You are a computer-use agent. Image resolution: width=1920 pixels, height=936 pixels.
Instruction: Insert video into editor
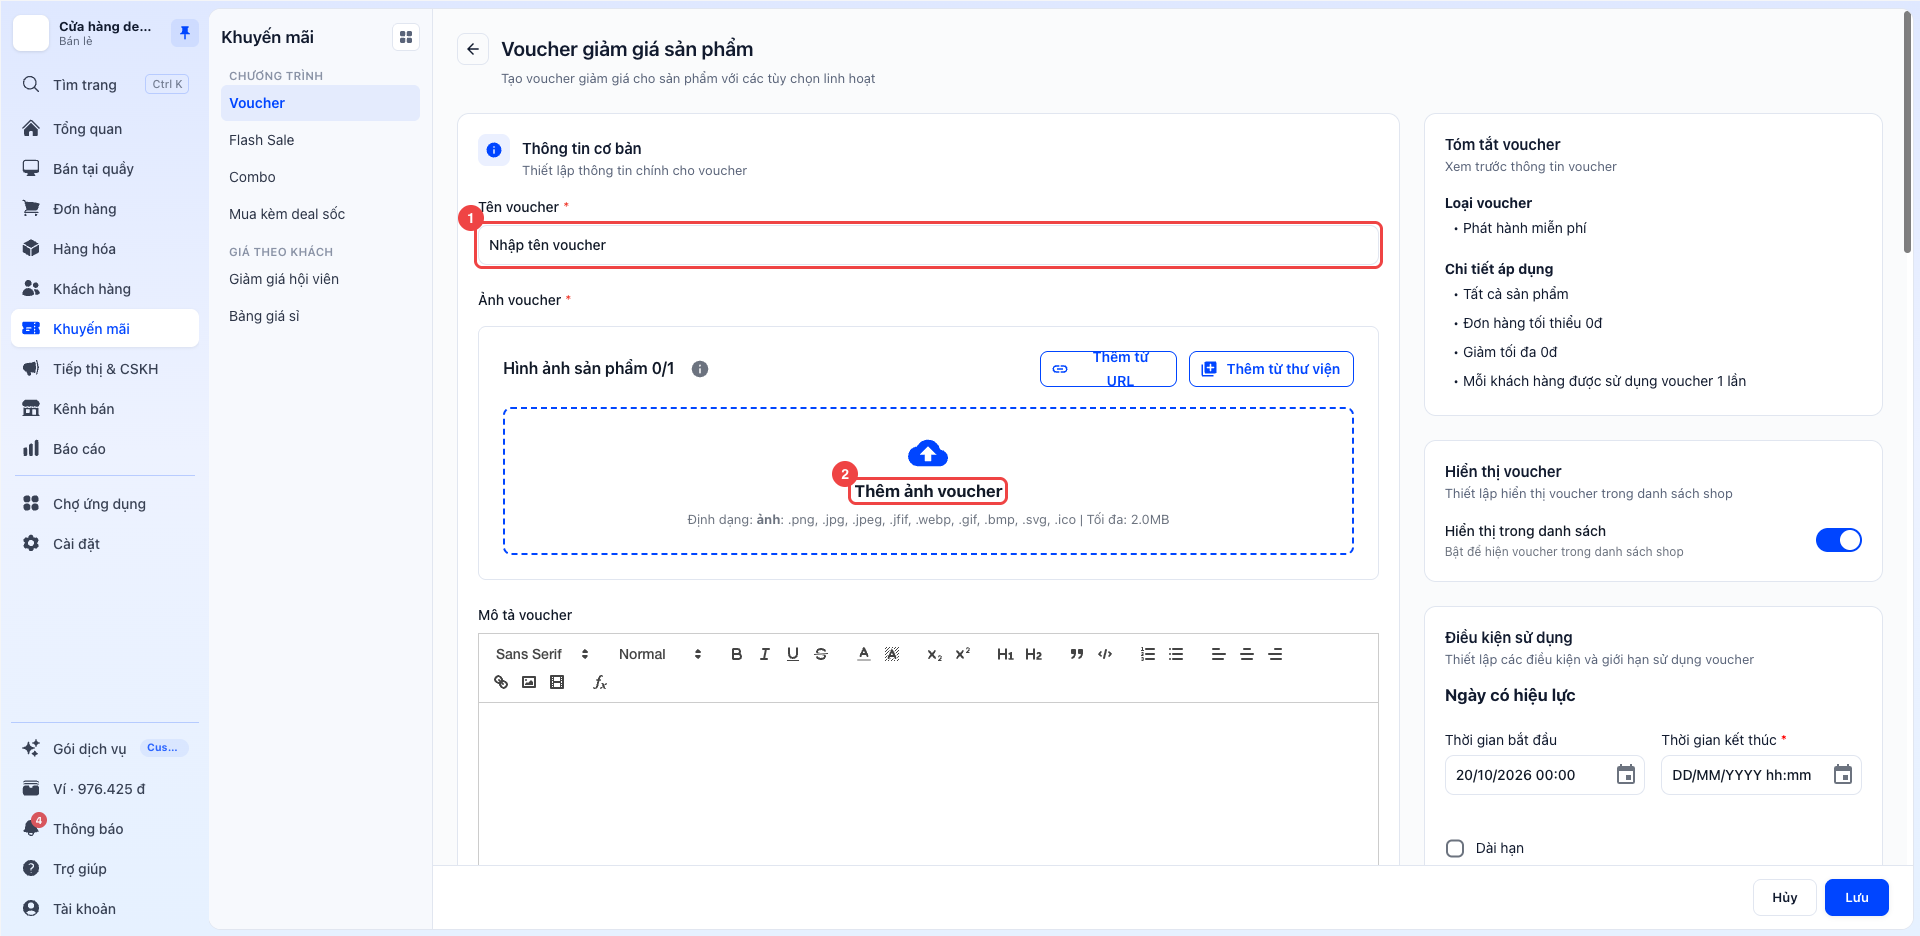tap(557, 682)
